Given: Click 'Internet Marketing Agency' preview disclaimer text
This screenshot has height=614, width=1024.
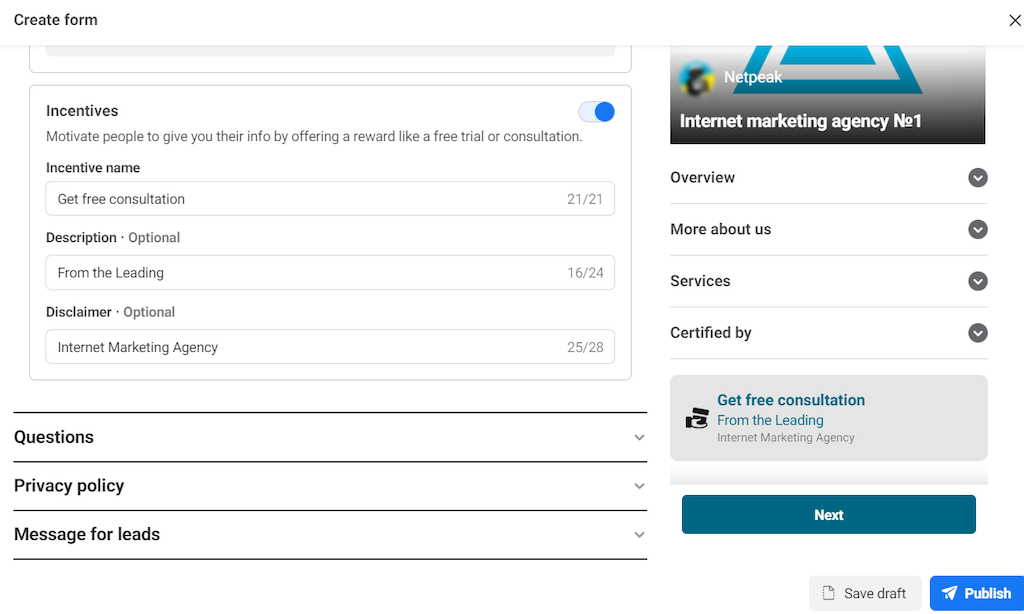Looking at the screenshot, I should pos(786,438).
